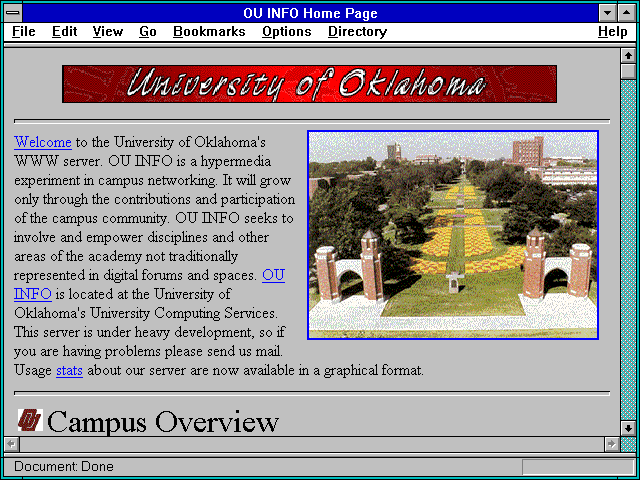Click the horizontal scrollbar left arrow

[x=11, y=444]
